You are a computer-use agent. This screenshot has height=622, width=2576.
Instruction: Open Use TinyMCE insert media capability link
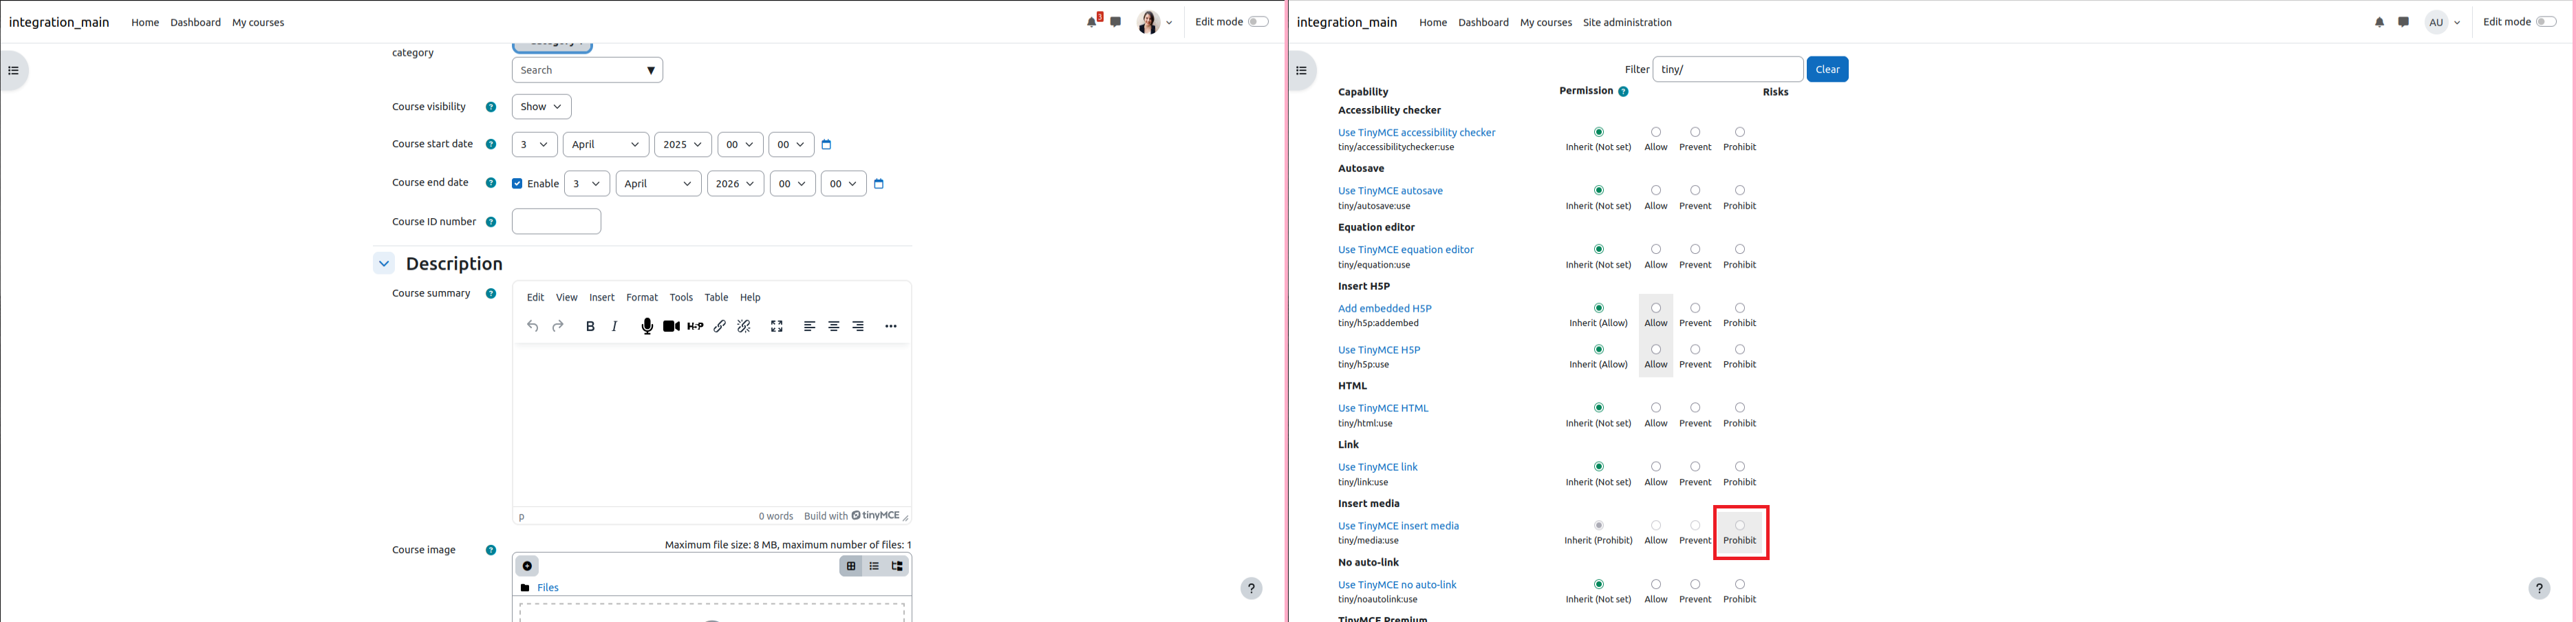pyautogui.click(x=1398, y=526)
